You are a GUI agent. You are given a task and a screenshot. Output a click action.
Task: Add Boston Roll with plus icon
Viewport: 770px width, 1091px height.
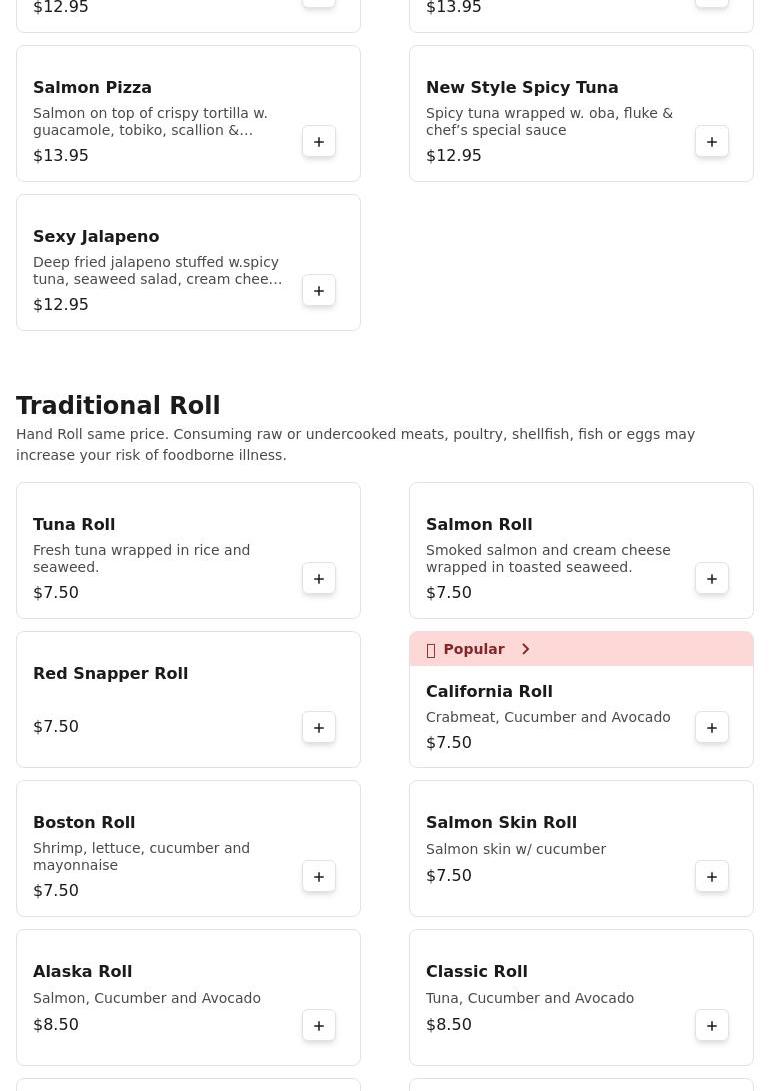tap(319, 877)
